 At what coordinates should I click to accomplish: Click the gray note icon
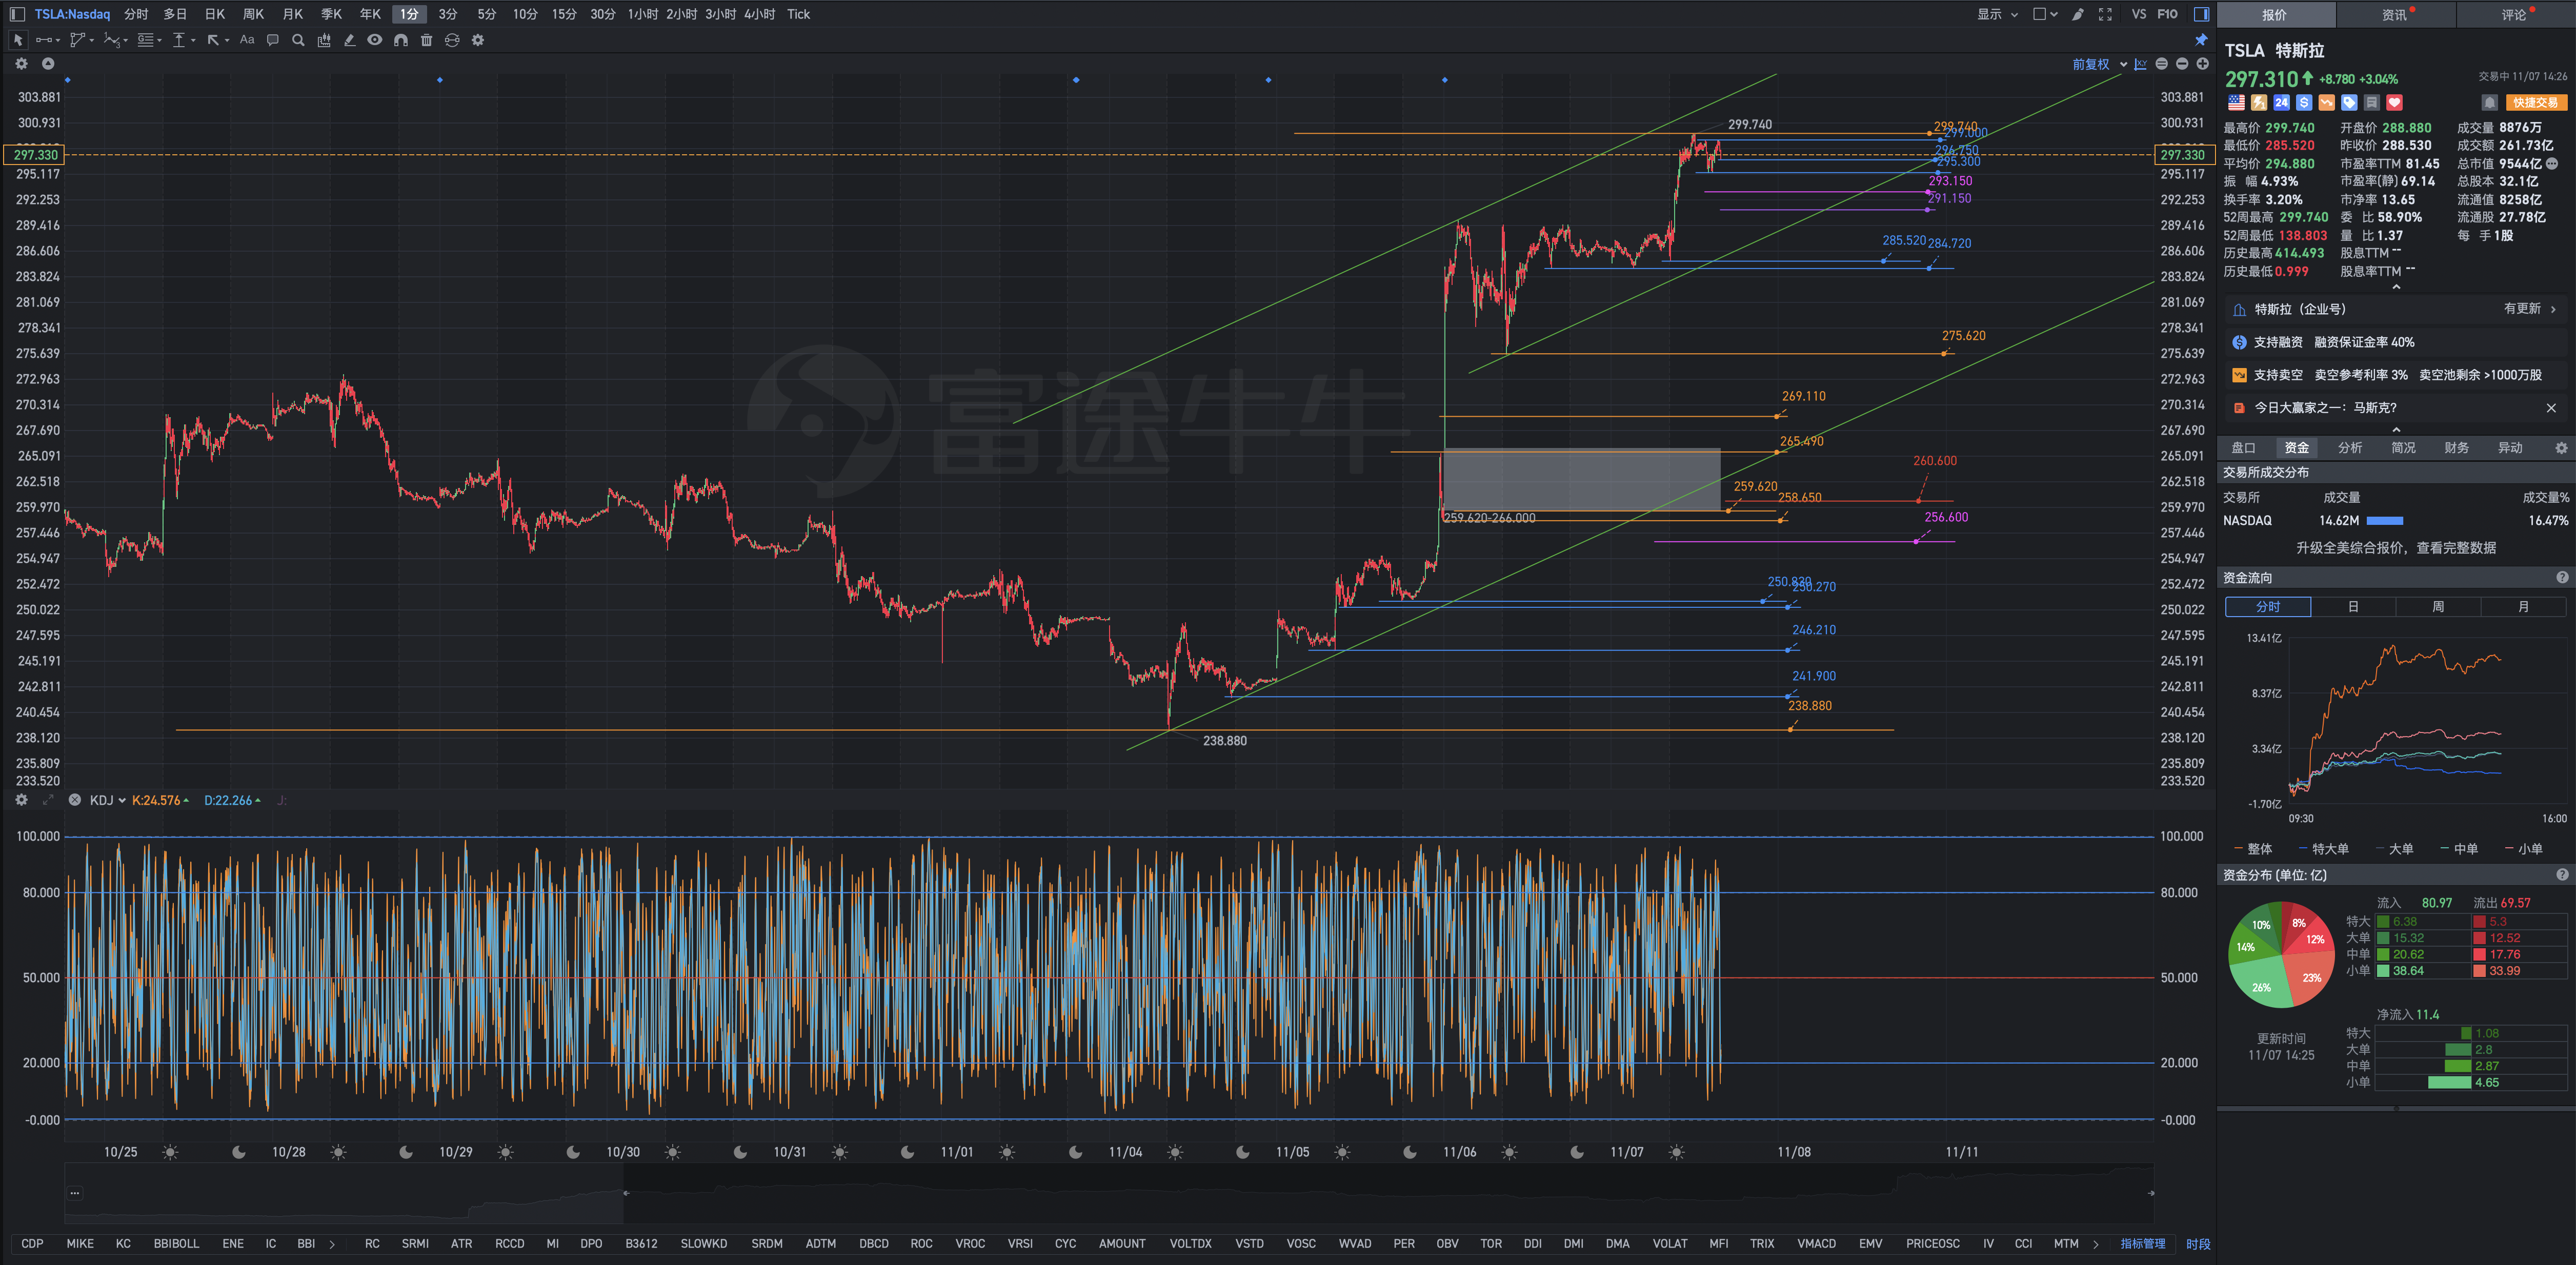pos(2372,102)
